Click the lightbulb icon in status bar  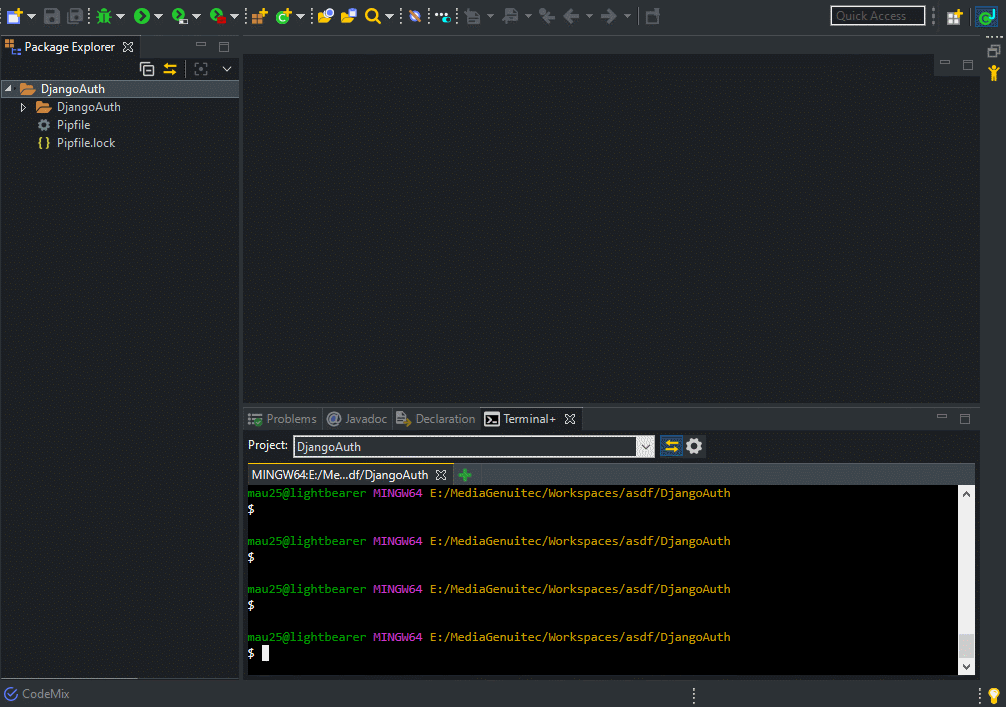pyautogui.click(x=993, y=695)
